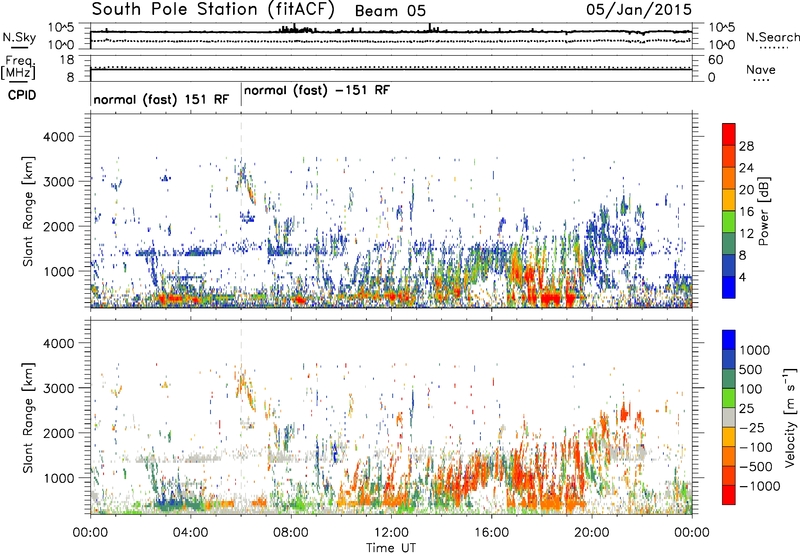Click '4000' on power panel range axis
Image resolution: width=800 pixels, height=554 pixels.
tap(59, 137)
